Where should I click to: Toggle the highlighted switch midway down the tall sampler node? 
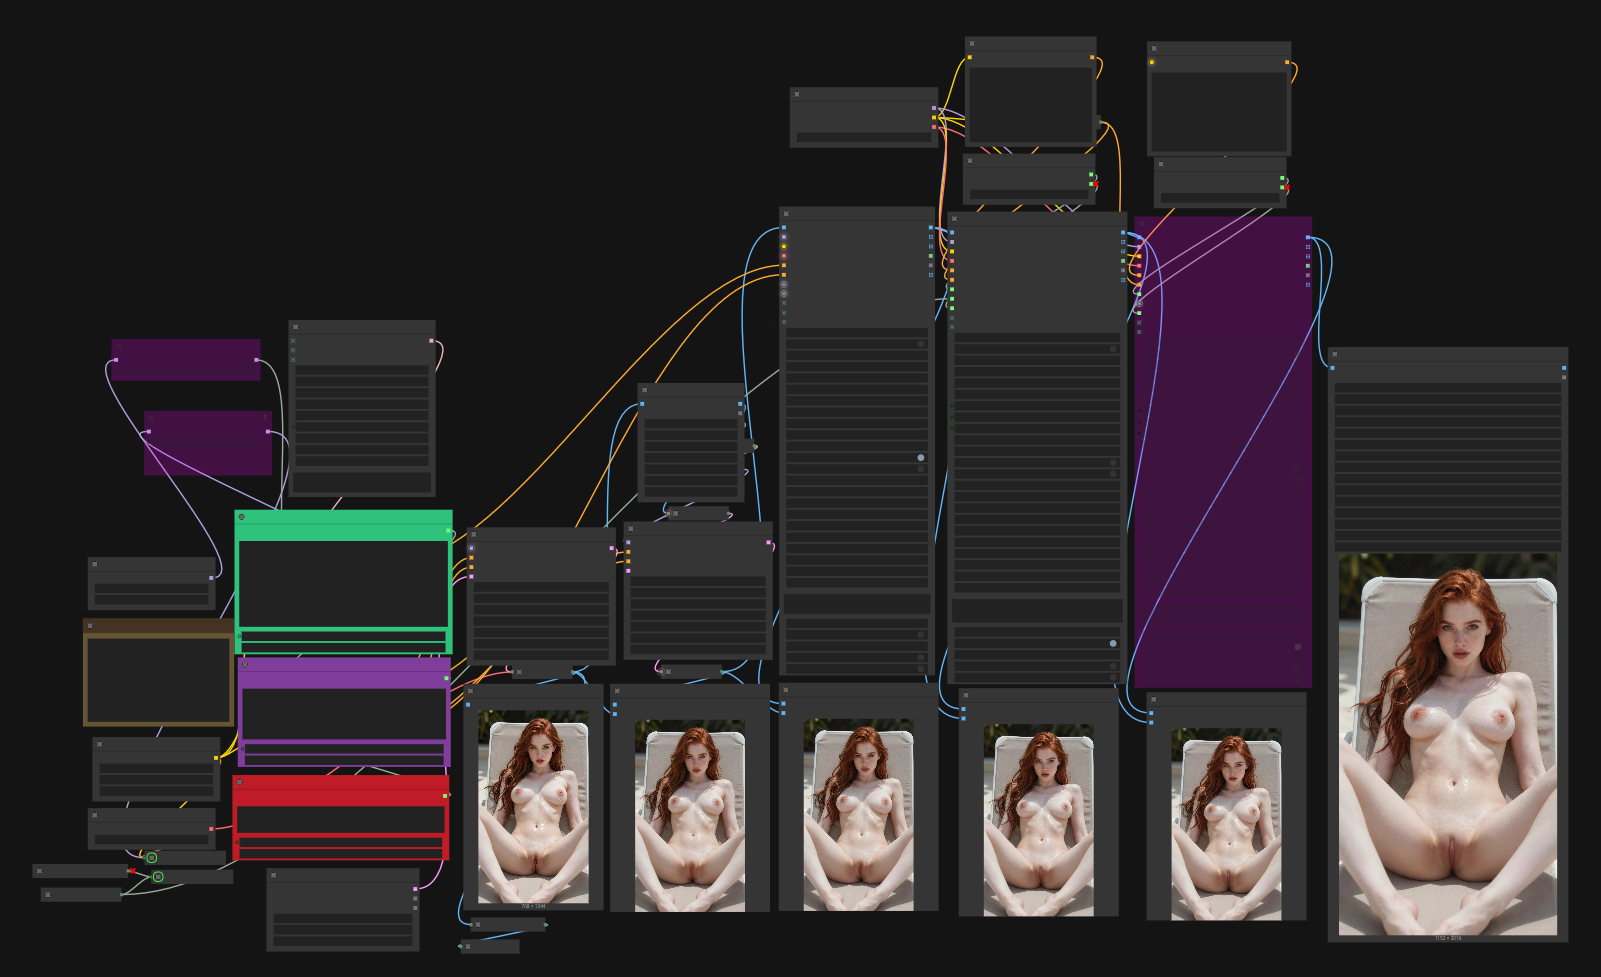tap(921, 458)
